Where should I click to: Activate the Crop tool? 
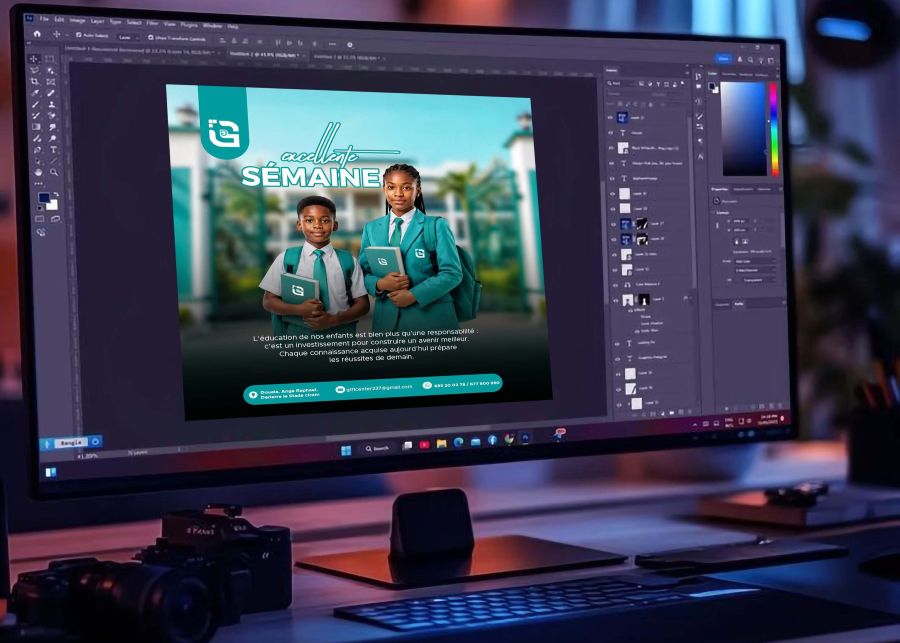pyautogui.click(x=35, y=82)
